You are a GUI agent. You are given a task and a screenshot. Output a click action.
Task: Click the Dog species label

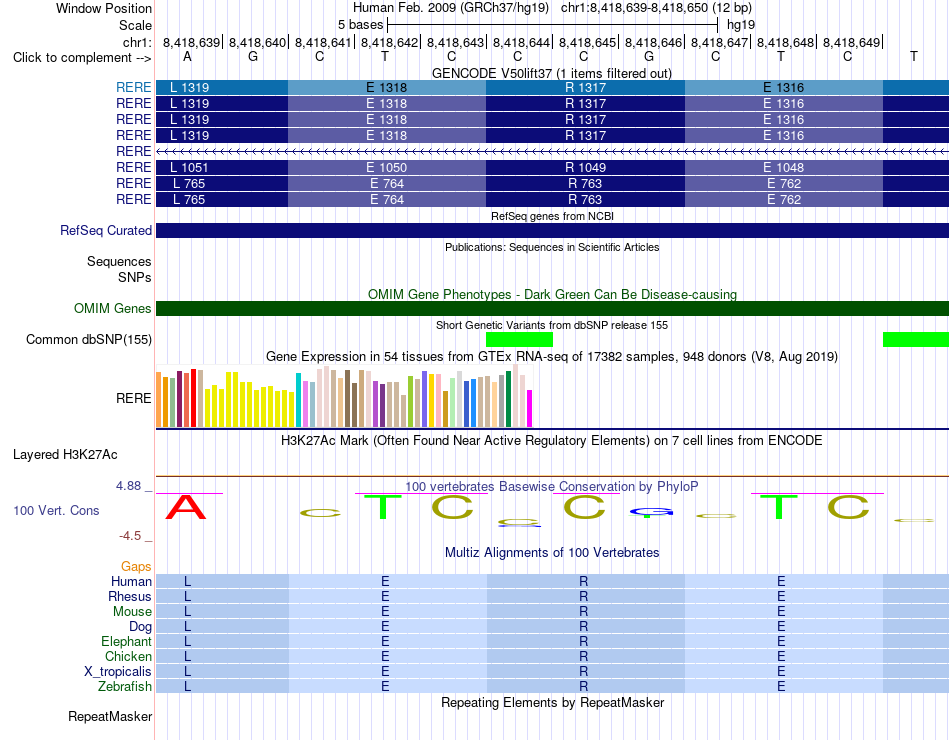[140, 627]
